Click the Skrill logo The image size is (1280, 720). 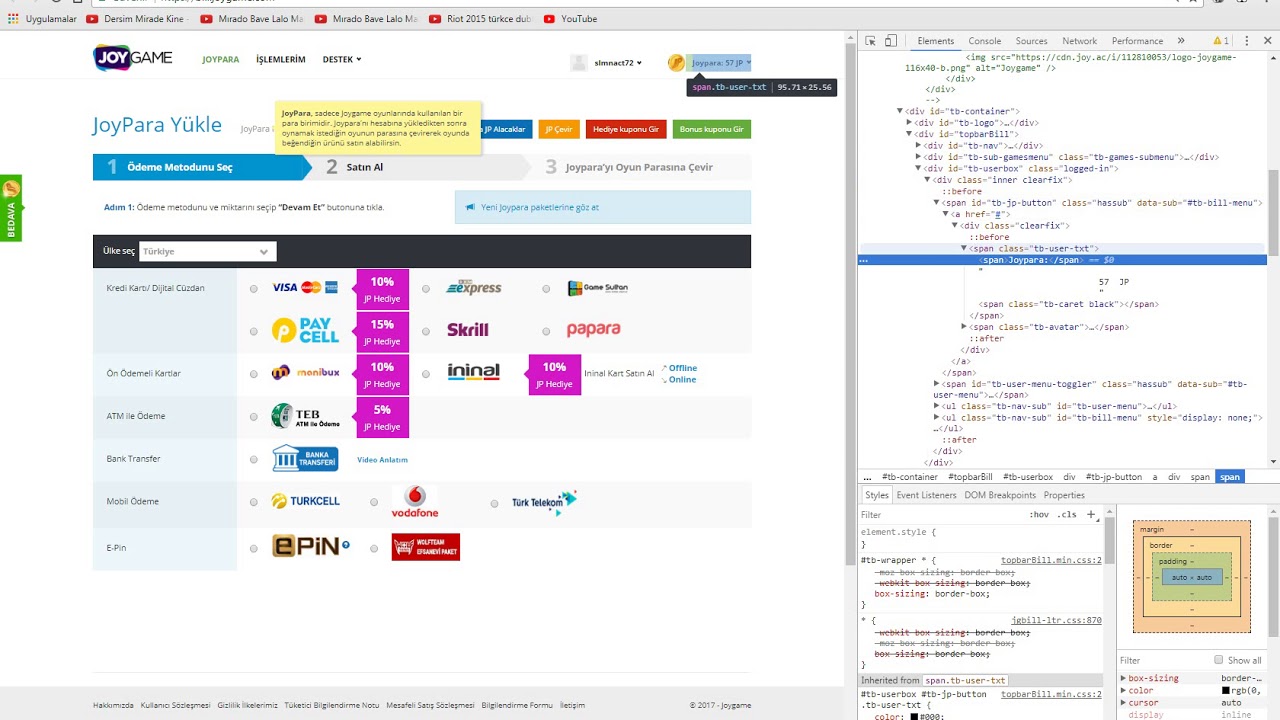468,330
